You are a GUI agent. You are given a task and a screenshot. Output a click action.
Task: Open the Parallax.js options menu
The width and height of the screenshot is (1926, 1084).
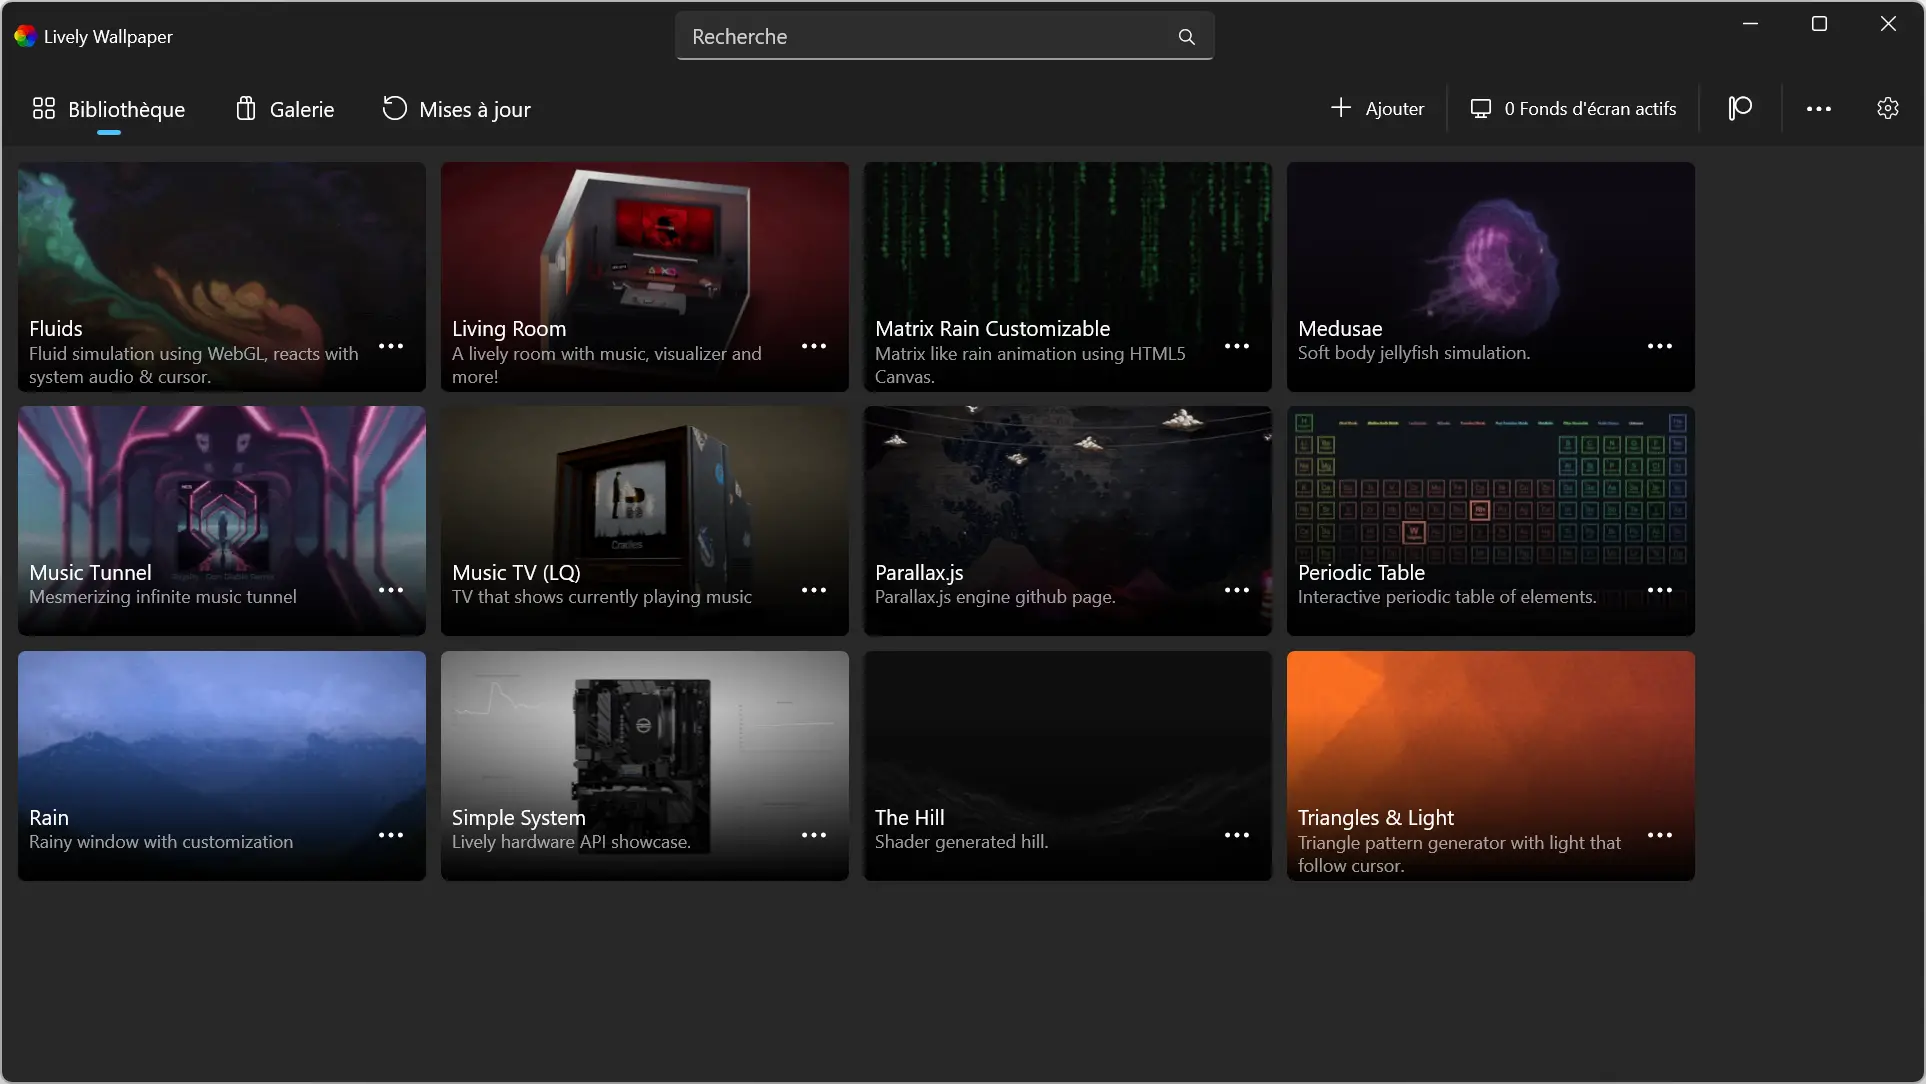(x=1237, y=591)
